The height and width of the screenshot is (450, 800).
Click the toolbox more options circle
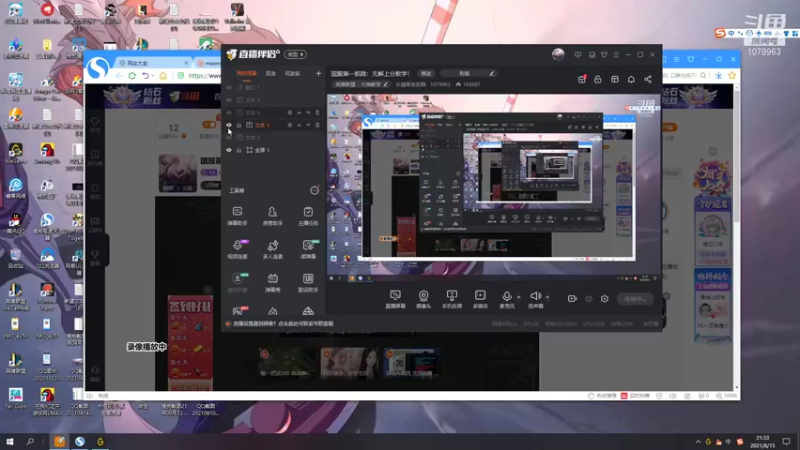pyautogui.click(x=314, y=190)
